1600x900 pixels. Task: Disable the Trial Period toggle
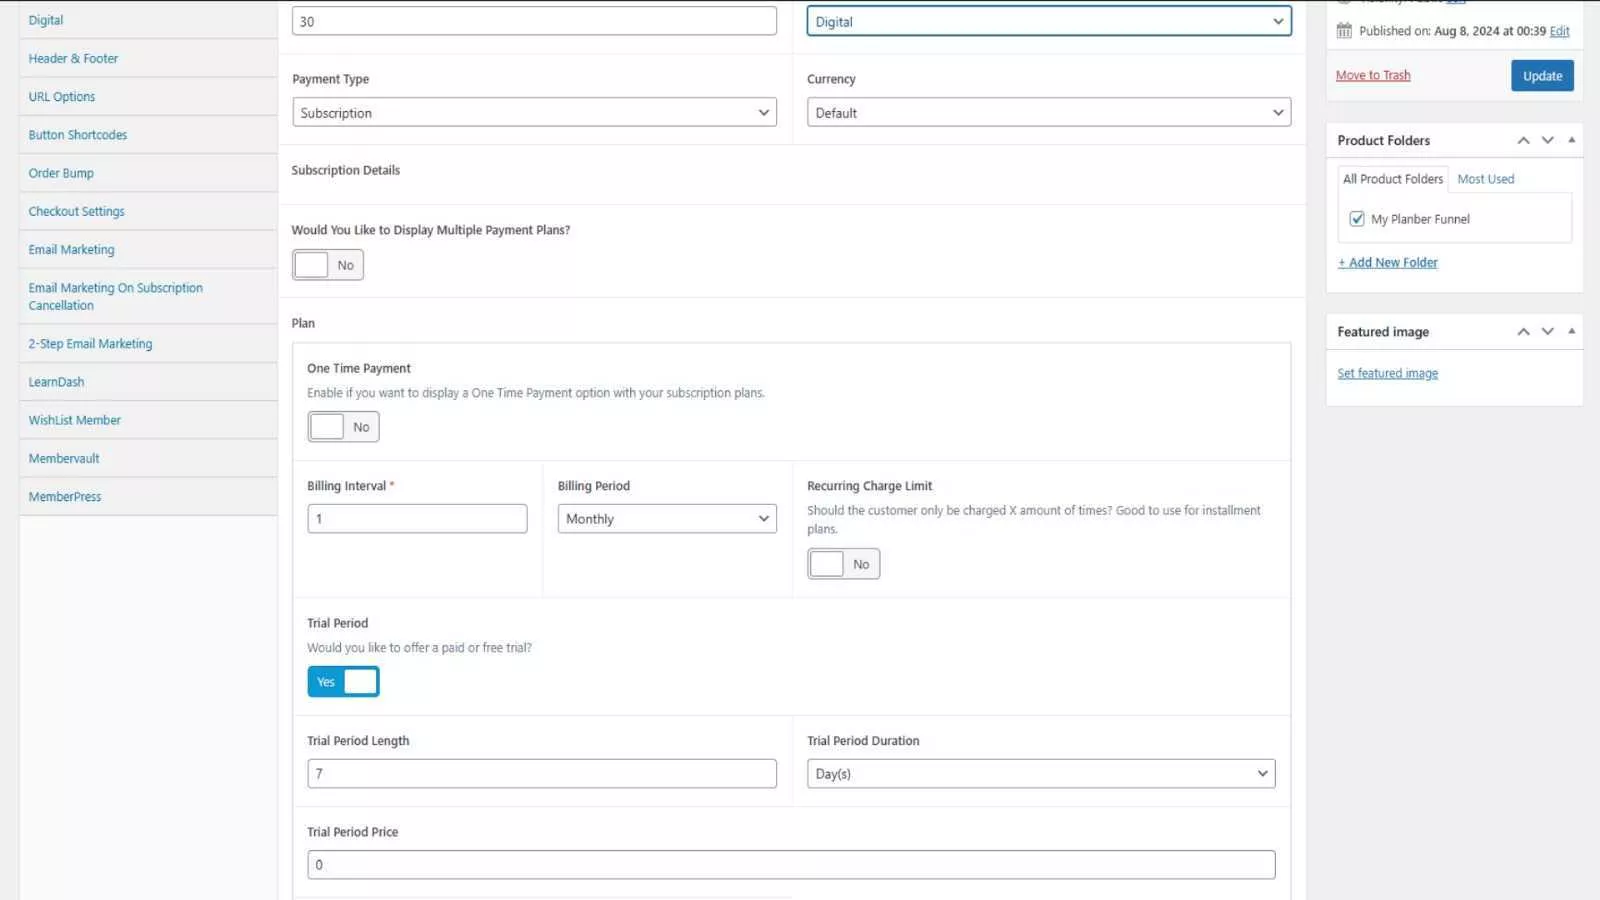click(x=343, y=682)
